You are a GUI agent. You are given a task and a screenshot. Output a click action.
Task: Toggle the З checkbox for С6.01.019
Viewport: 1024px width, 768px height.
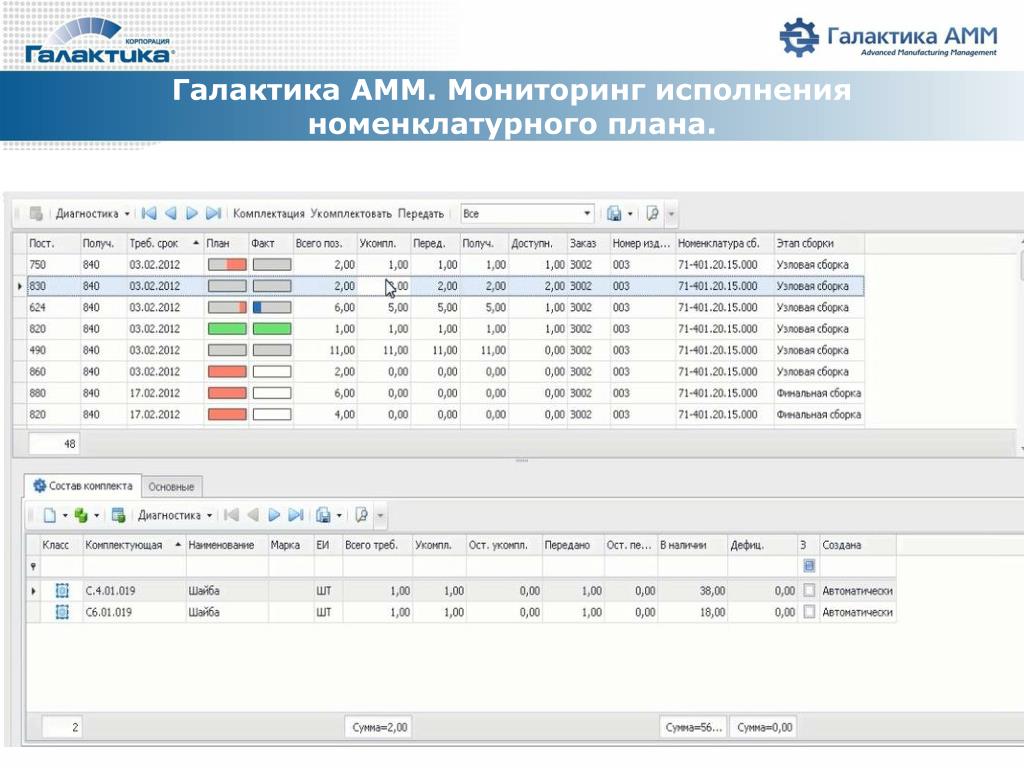tap(808, 612)
